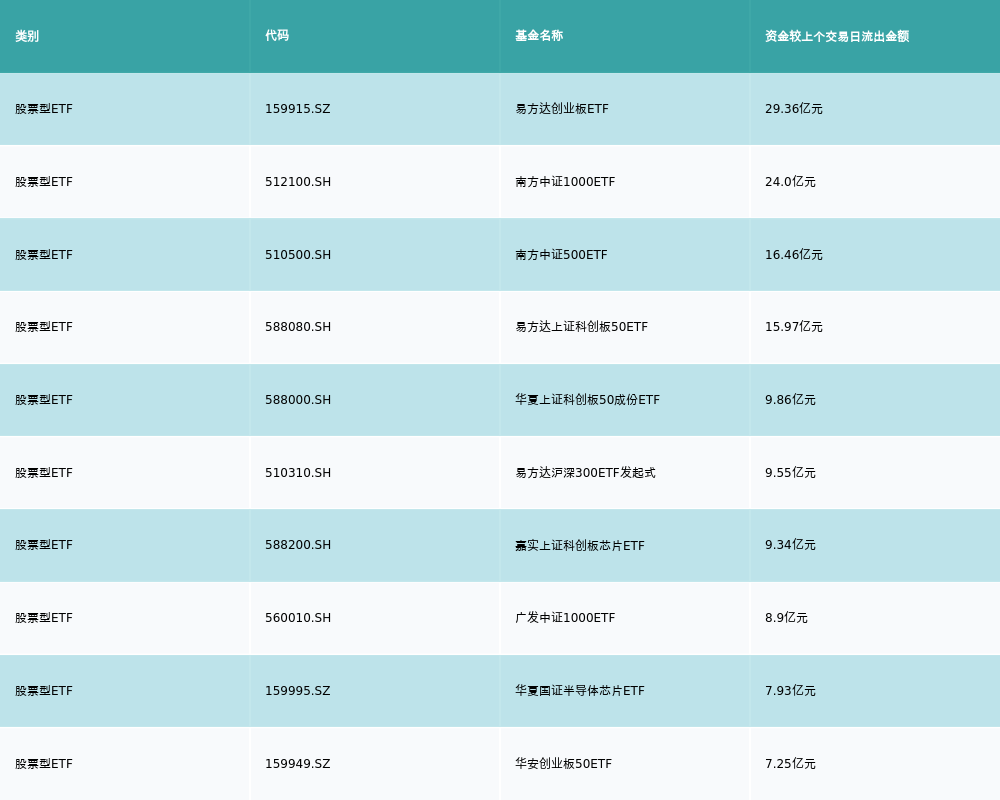Click the code 512100.SH
The image size is (1000, 800).
click(297, 182)
